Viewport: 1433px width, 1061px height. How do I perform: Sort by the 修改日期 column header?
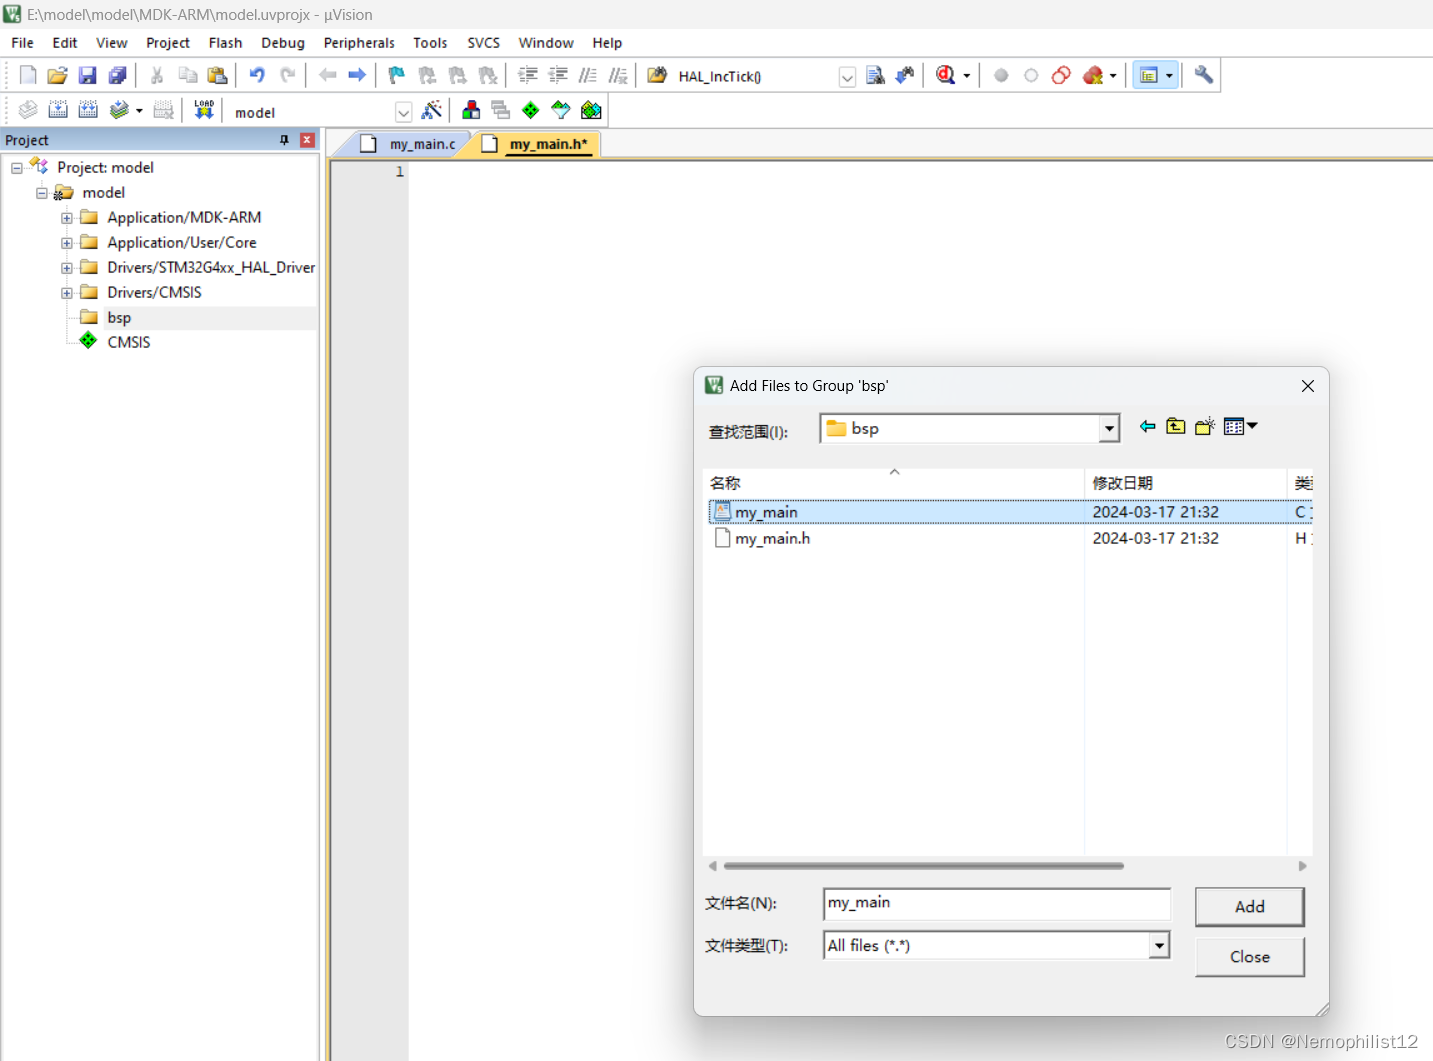pos(1186,483)
